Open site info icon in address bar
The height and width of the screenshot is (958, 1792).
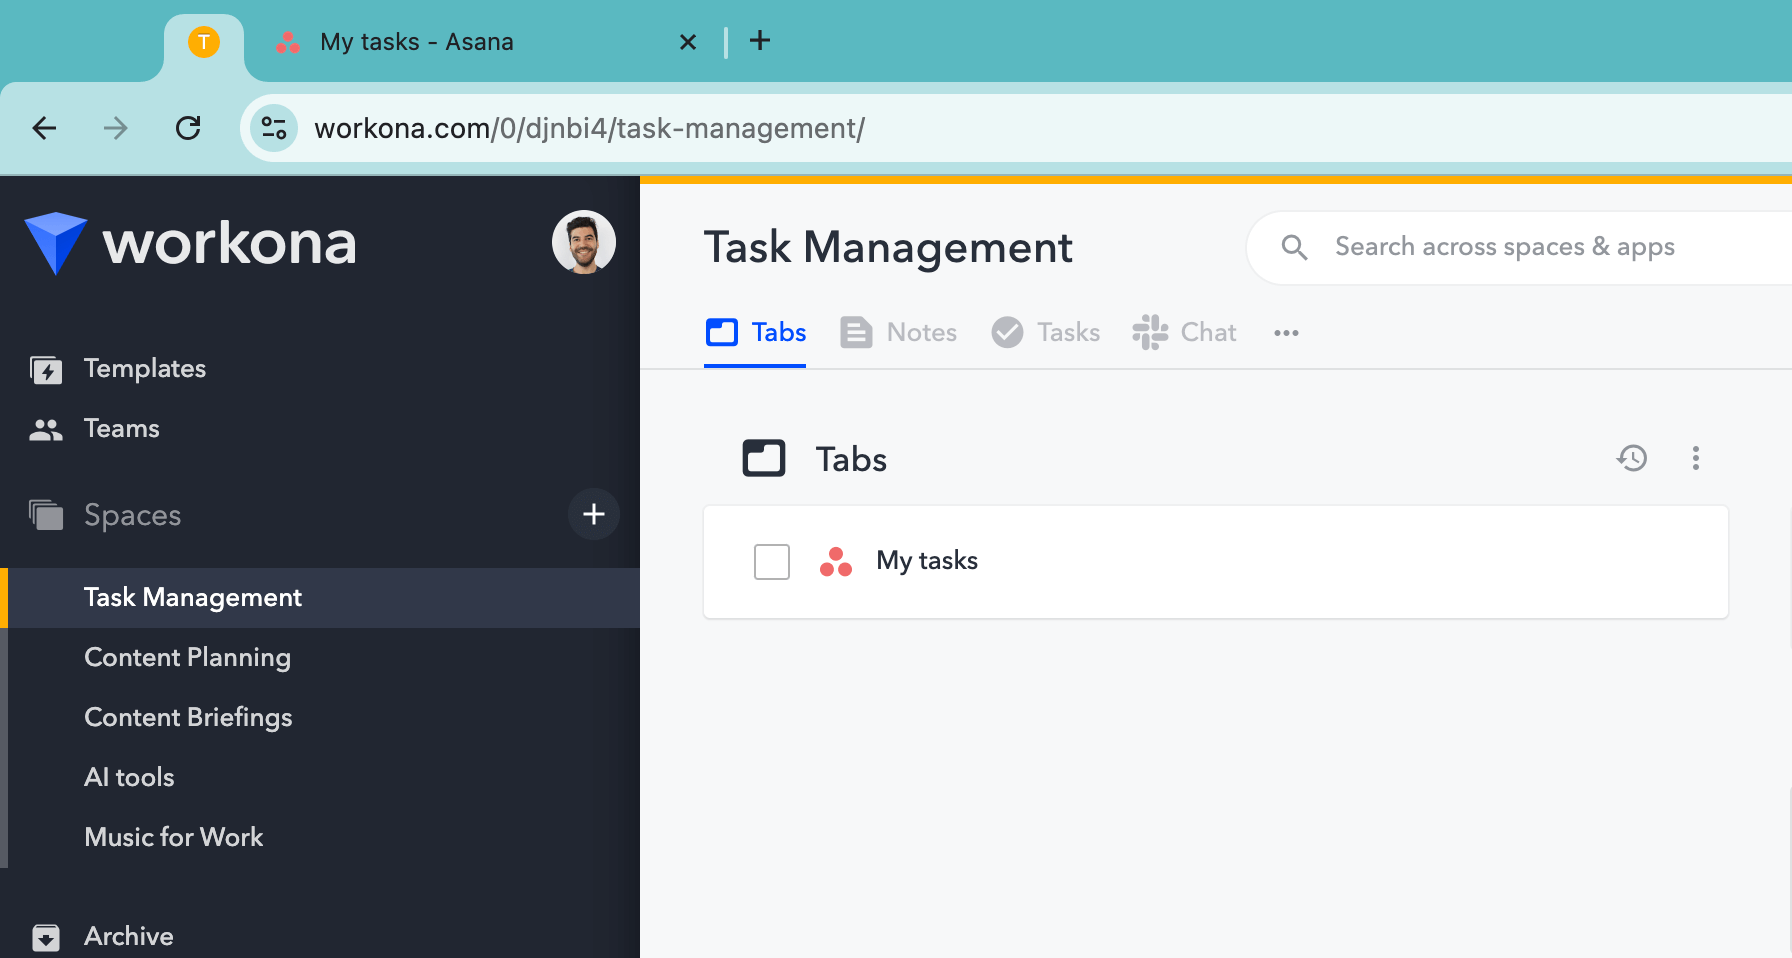(x=274, y=128)
